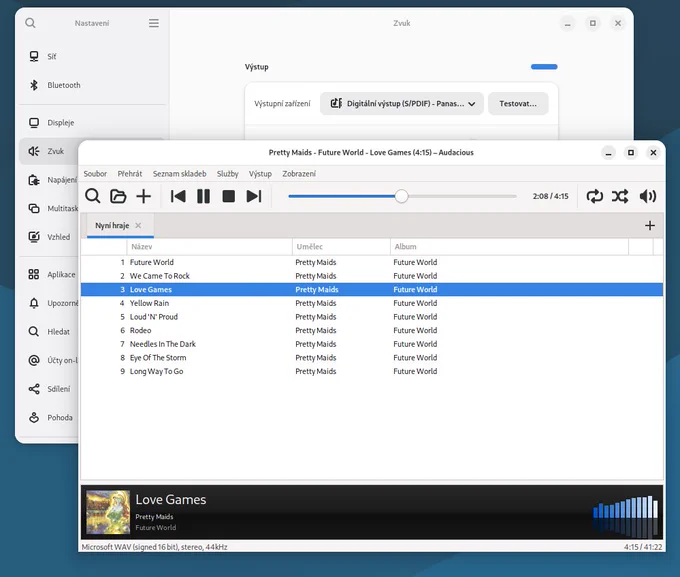The height and width of the screenshot is (577, 680).
Task: Open the Zobrazení menu
Action: 299,174
